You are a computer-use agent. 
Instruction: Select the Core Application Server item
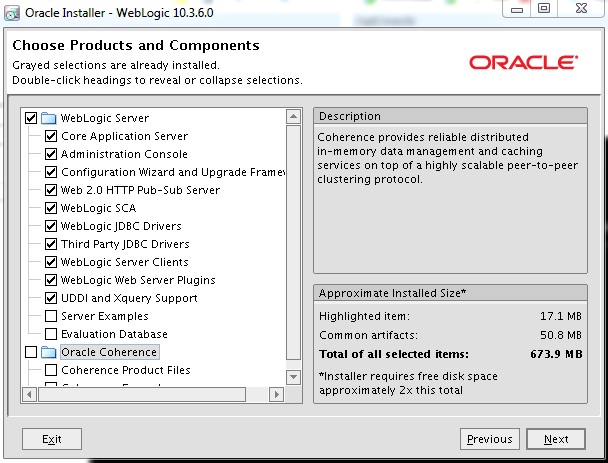[124, 136]
